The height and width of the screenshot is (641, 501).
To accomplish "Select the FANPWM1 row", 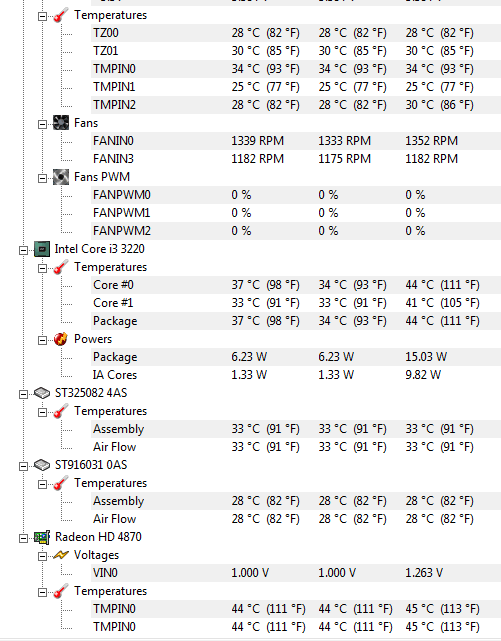I will point(296,213).
